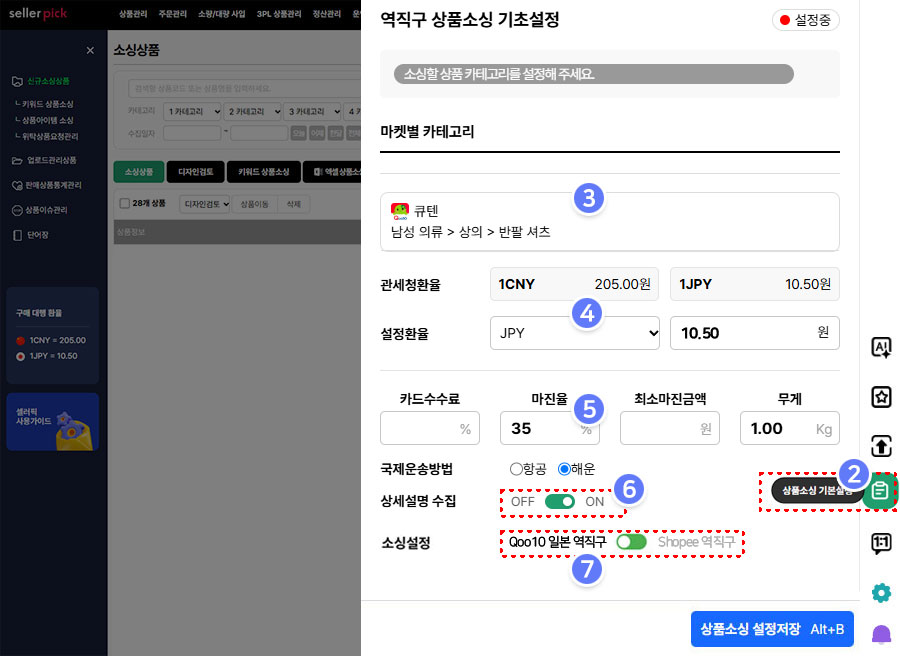Screen dimensions: 900x656
Task: Open the green clipboard sourcing settings icon
Action: [880, 491]
